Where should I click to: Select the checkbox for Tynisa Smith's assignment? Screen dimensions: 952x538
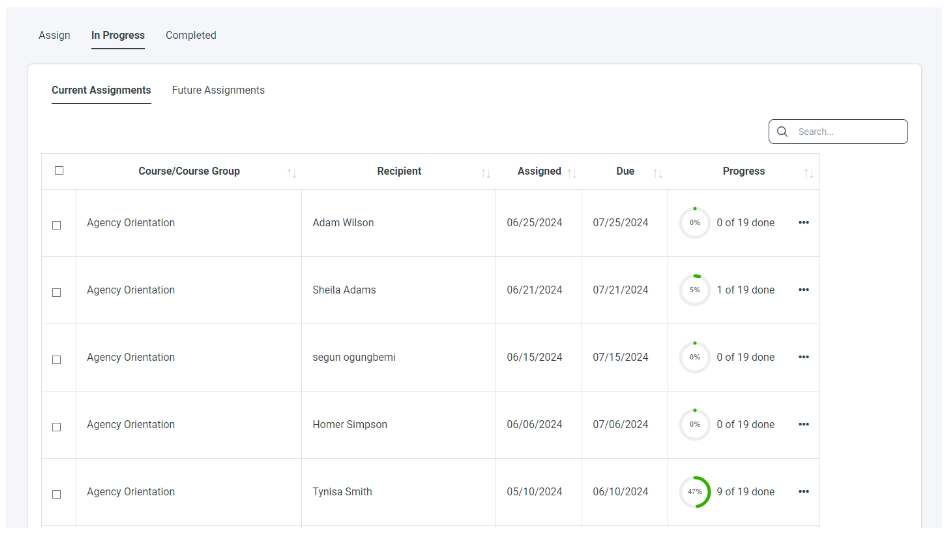coord(57,494)
